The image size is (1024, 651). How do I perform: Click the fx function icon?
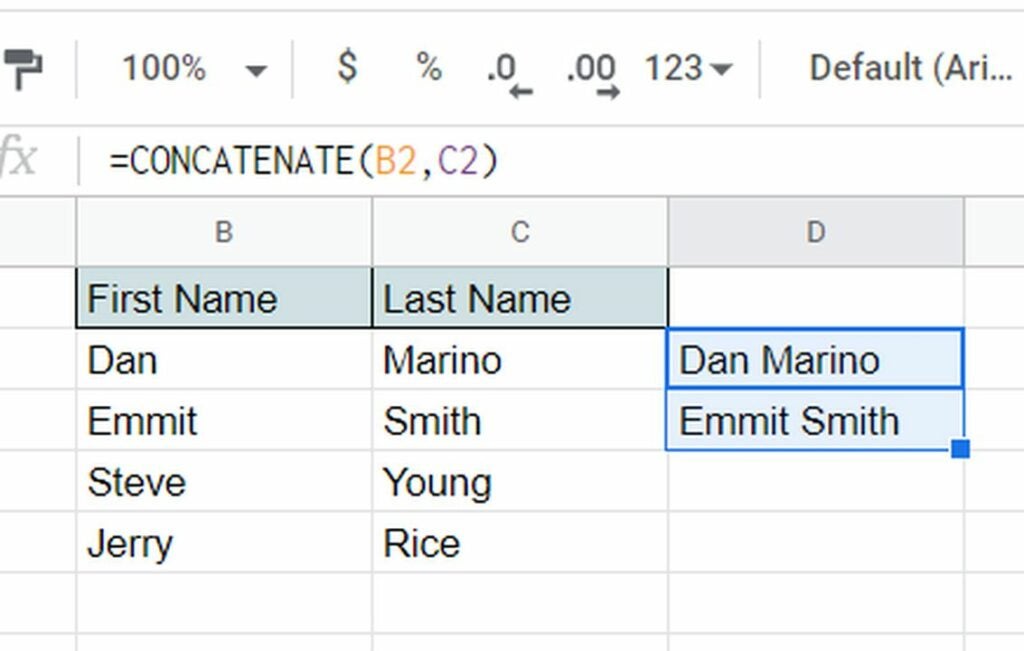click(18, 157)
